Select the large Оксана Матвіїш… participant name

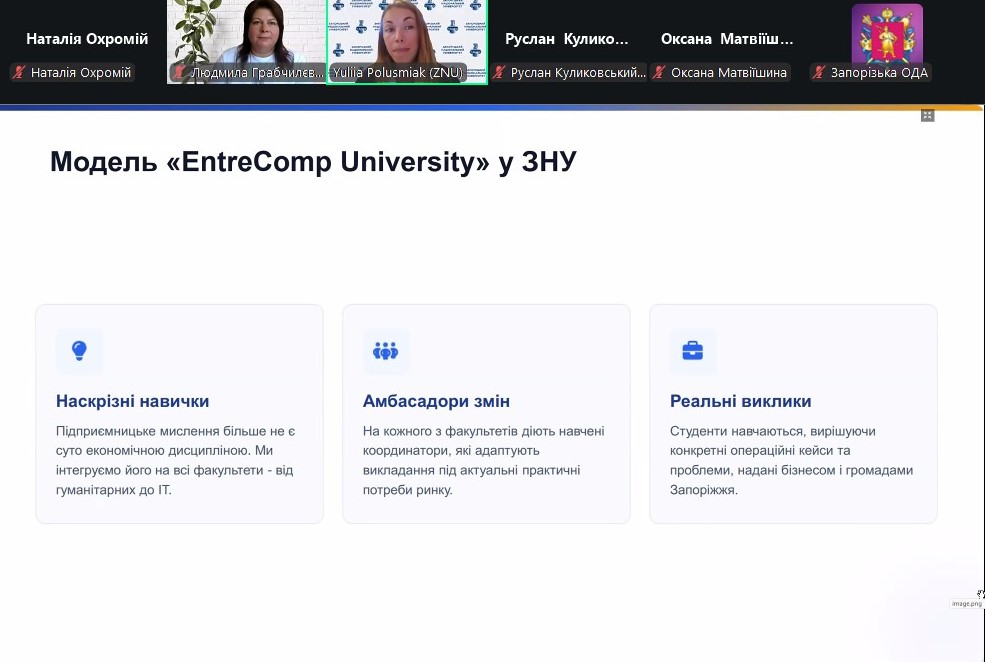tap(727, 39)
